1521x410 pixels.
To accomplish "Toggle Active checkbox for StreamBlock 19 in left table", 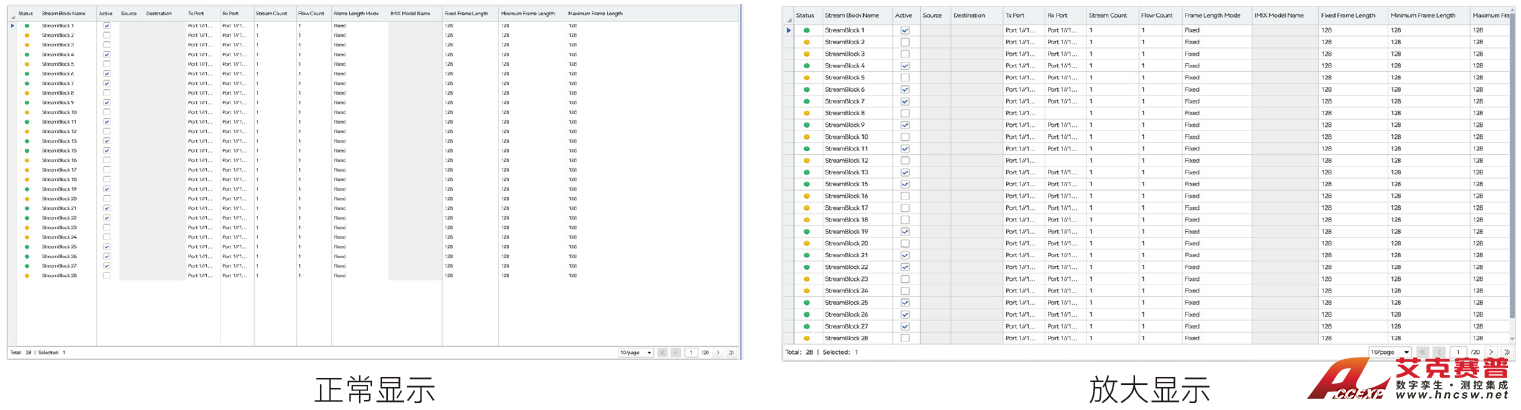I will [x=106, y=189].
